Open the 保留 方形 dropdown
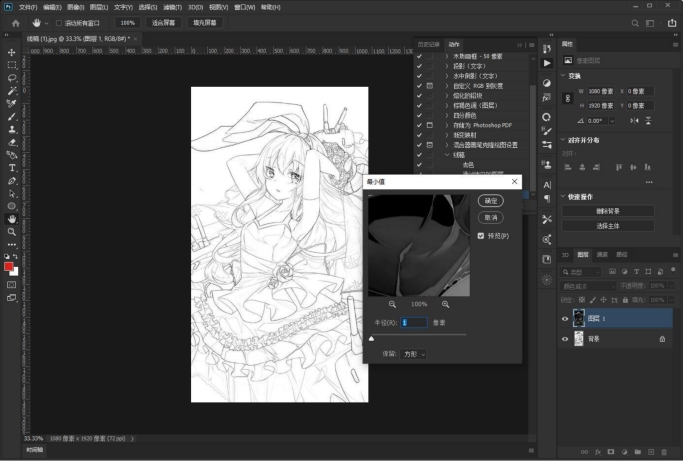The width and height of the screenshot is (683, 461). coord(413,354)
